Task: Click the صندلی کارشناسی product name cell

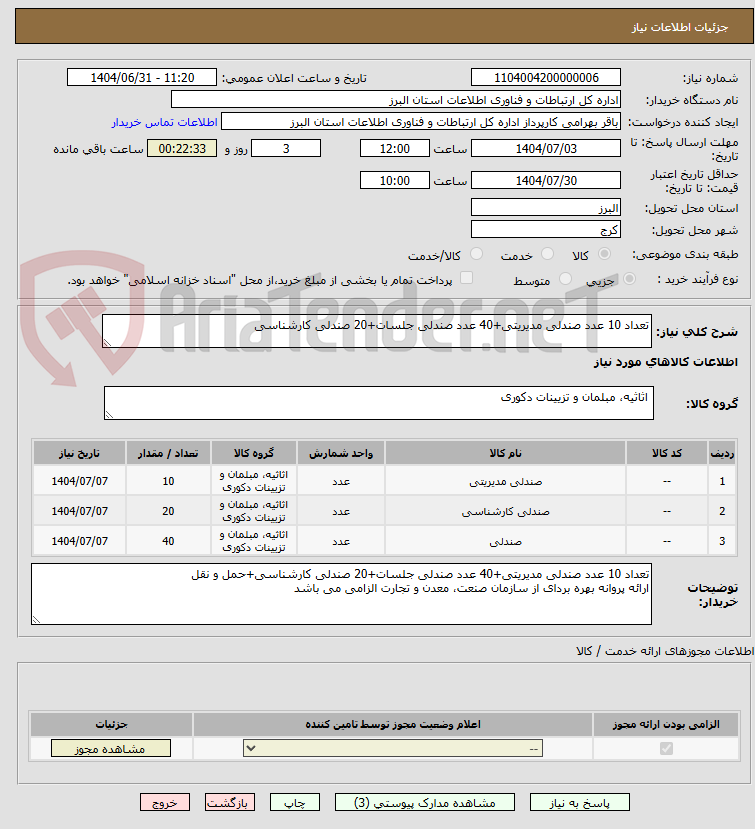Action: (505, 511)
